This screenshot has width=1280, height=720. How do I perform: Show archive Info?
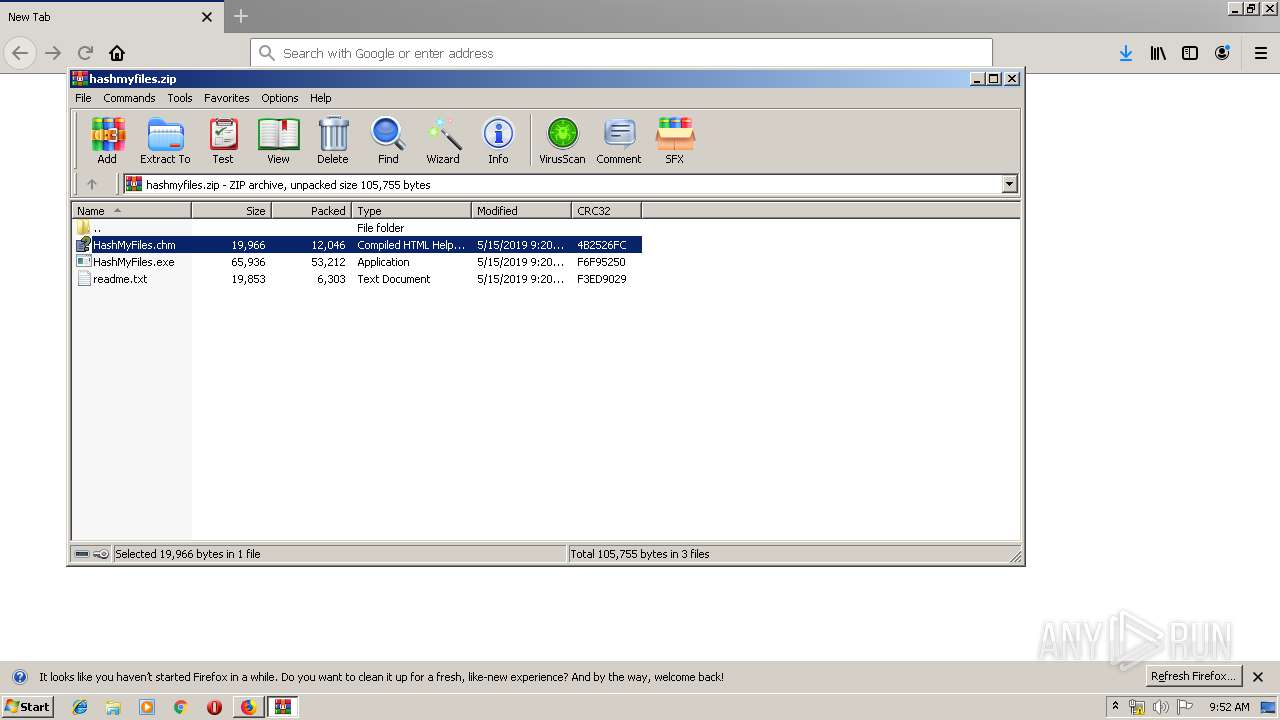coord(498,140)
